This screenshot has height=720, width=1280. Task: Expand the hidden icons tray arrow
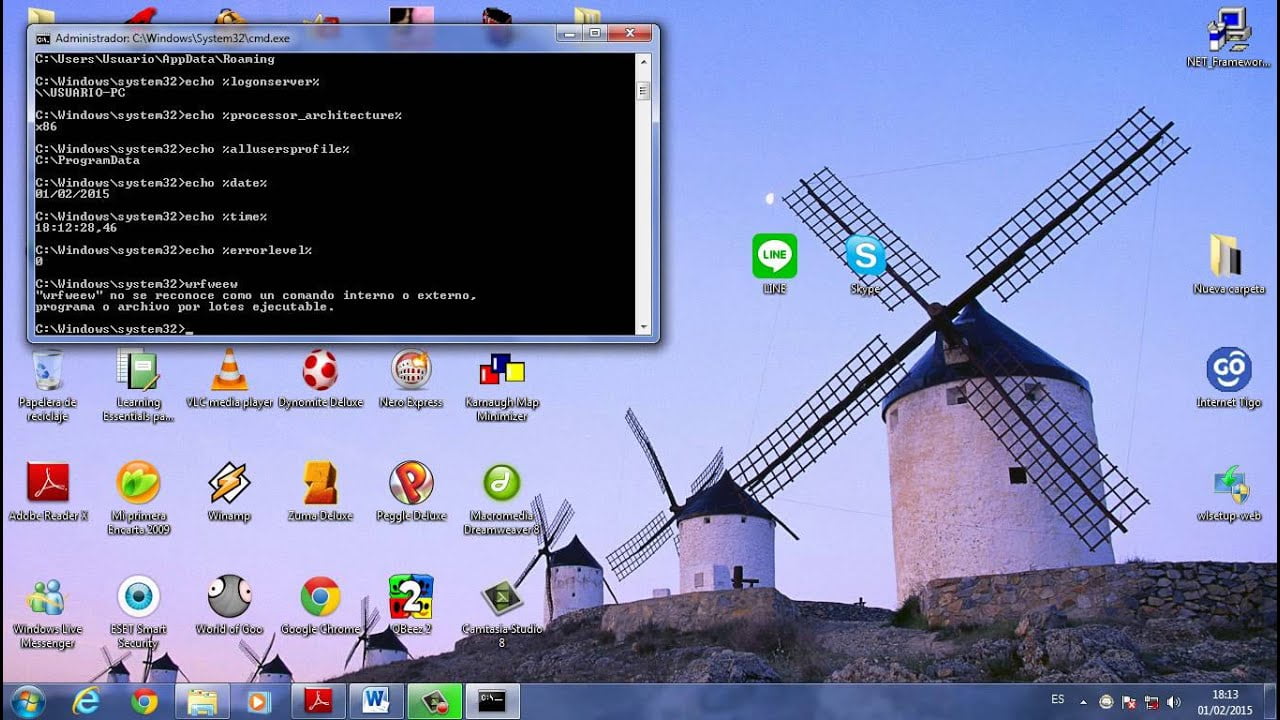(1084, 701)
